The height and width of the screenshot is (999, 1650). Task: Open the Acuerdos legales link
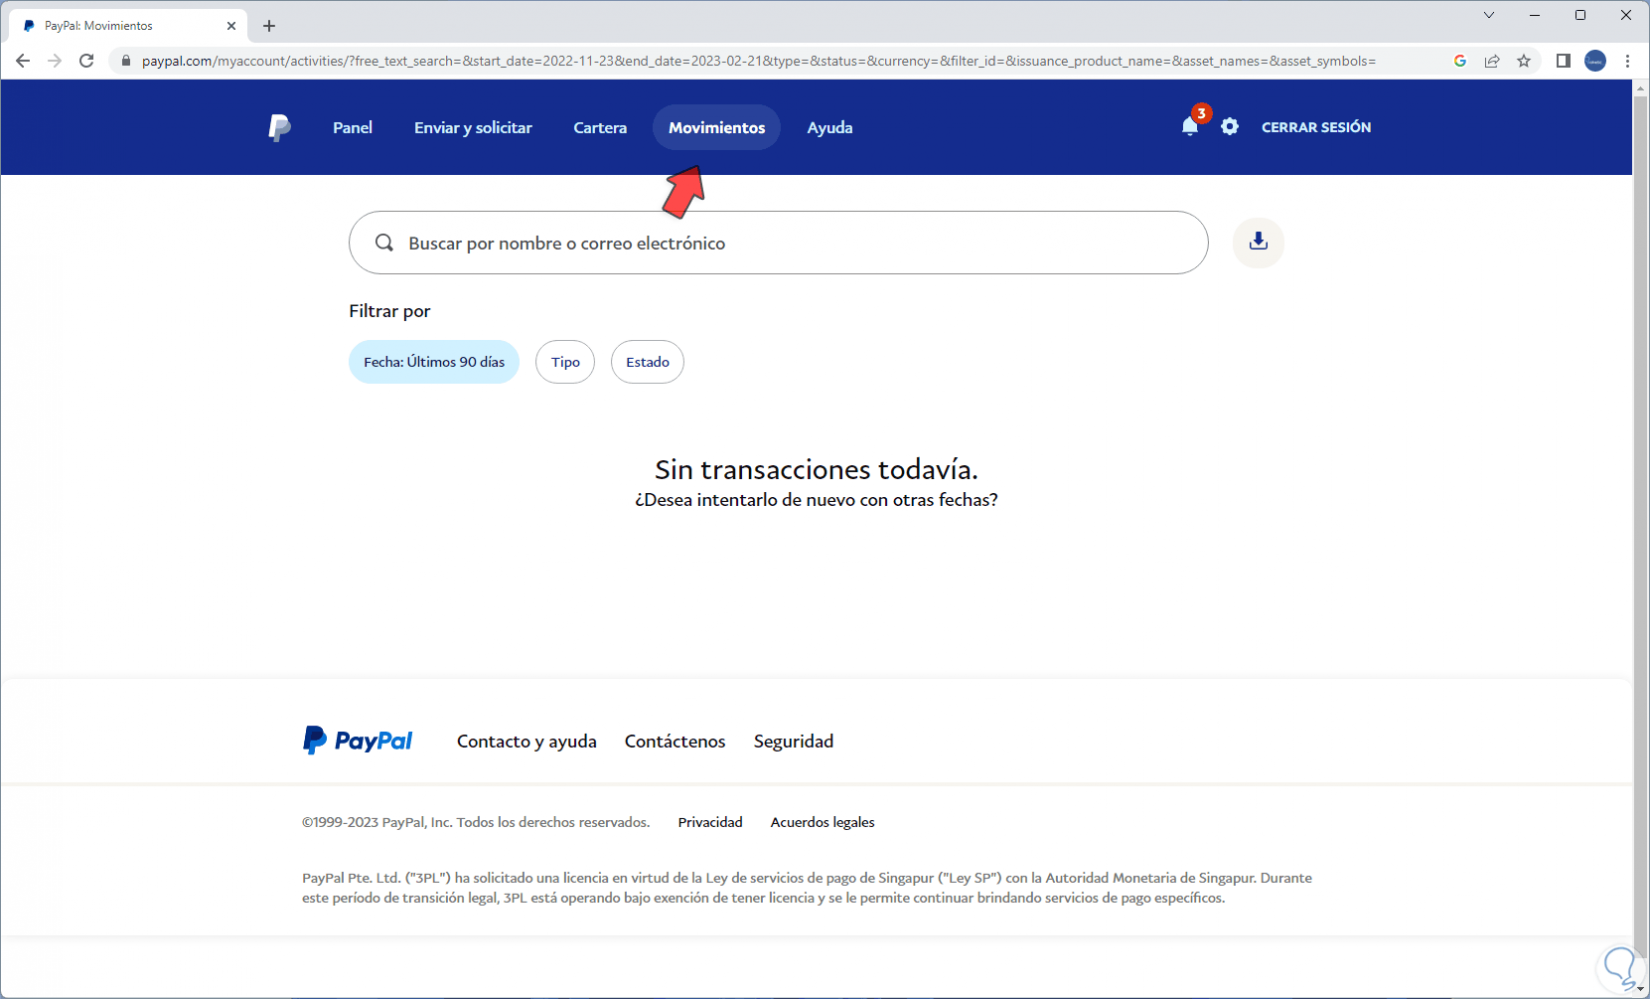click(x=822, y=822)
